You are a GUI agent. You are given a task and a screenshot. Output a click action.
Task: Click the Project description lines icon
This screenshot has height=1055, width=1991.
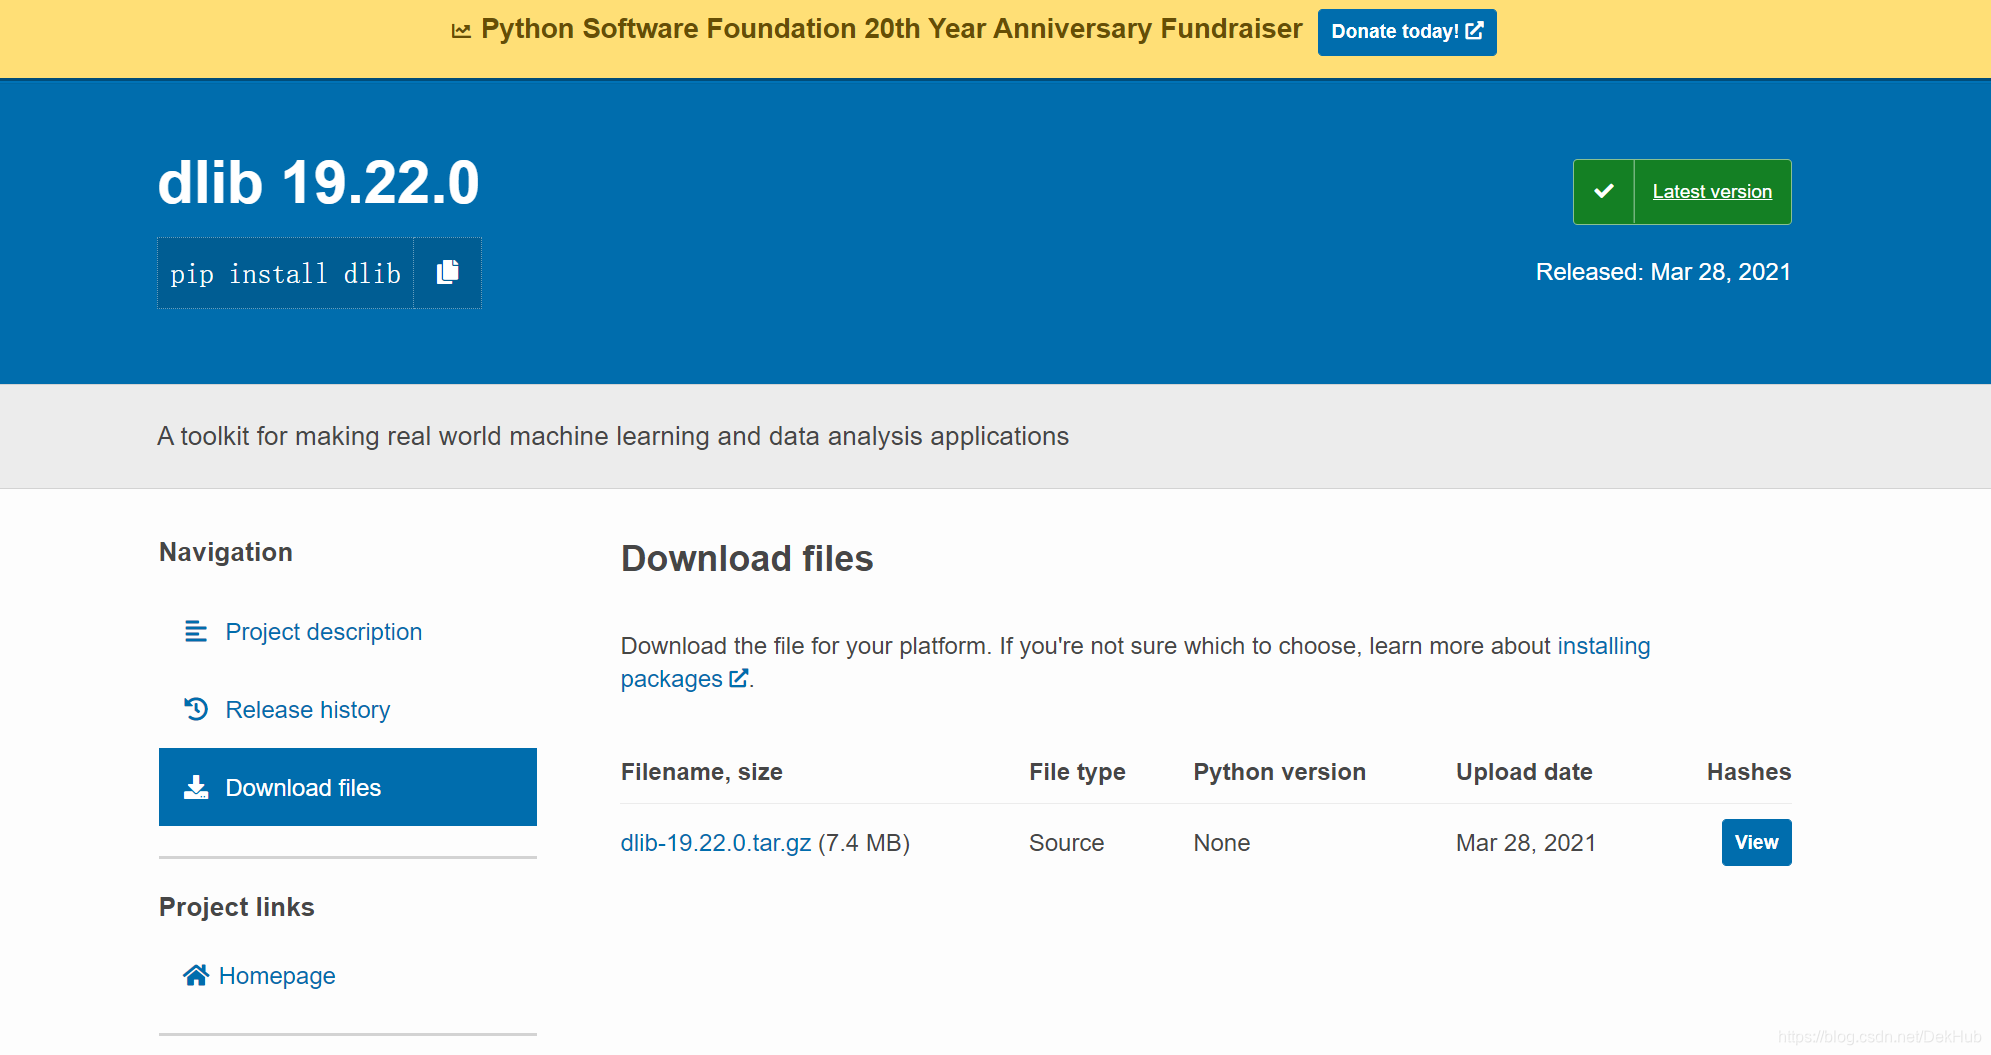tap(196, 631)
